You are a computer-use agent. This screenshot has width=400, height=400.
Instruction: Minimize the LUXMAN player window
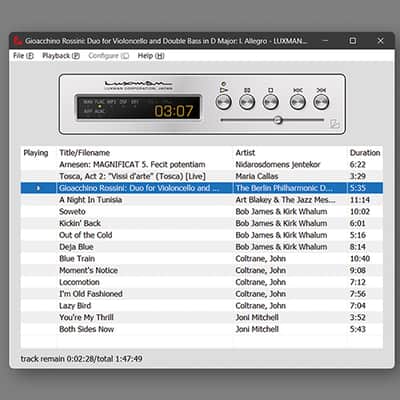325,41
